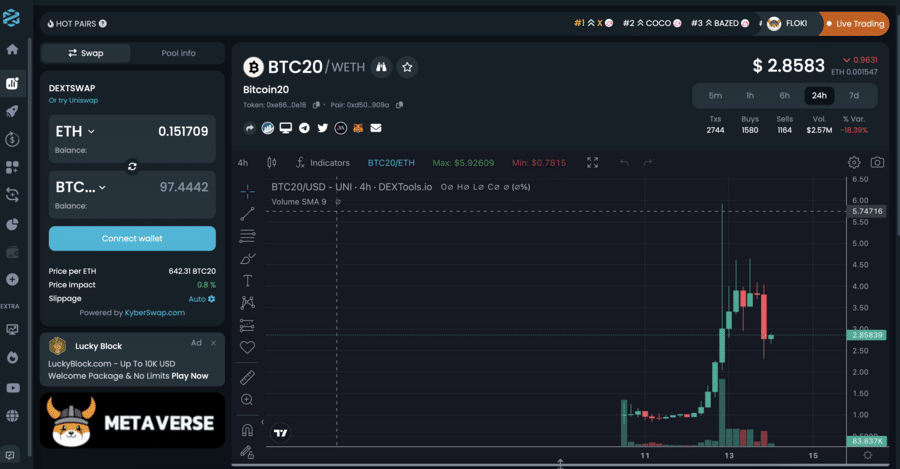Open the Twitter link icon
The width and height of the screenshot is (900, 469).
pyautogui.click(x=323, y=128)
